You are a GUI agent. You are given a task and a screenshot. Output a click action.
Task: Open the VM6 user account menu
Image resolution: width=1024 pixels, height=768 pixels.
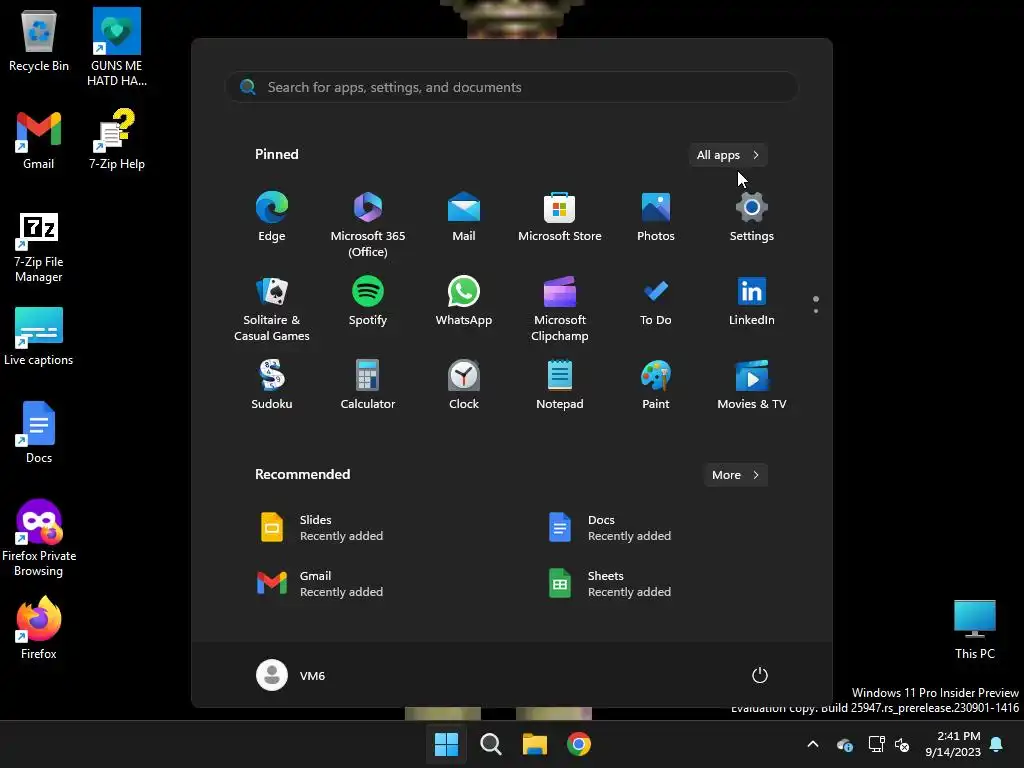point(291,675)
